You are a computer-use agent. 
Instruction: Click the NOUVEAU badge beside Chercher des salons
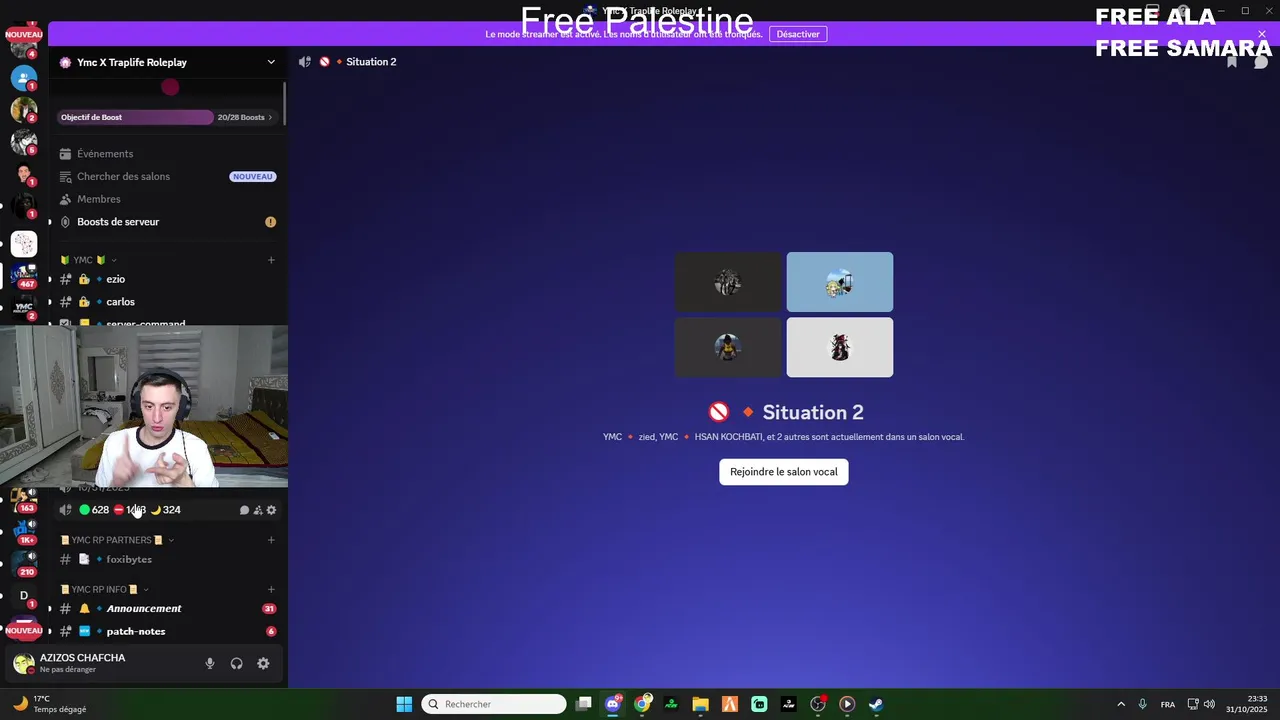click(252, 177)
